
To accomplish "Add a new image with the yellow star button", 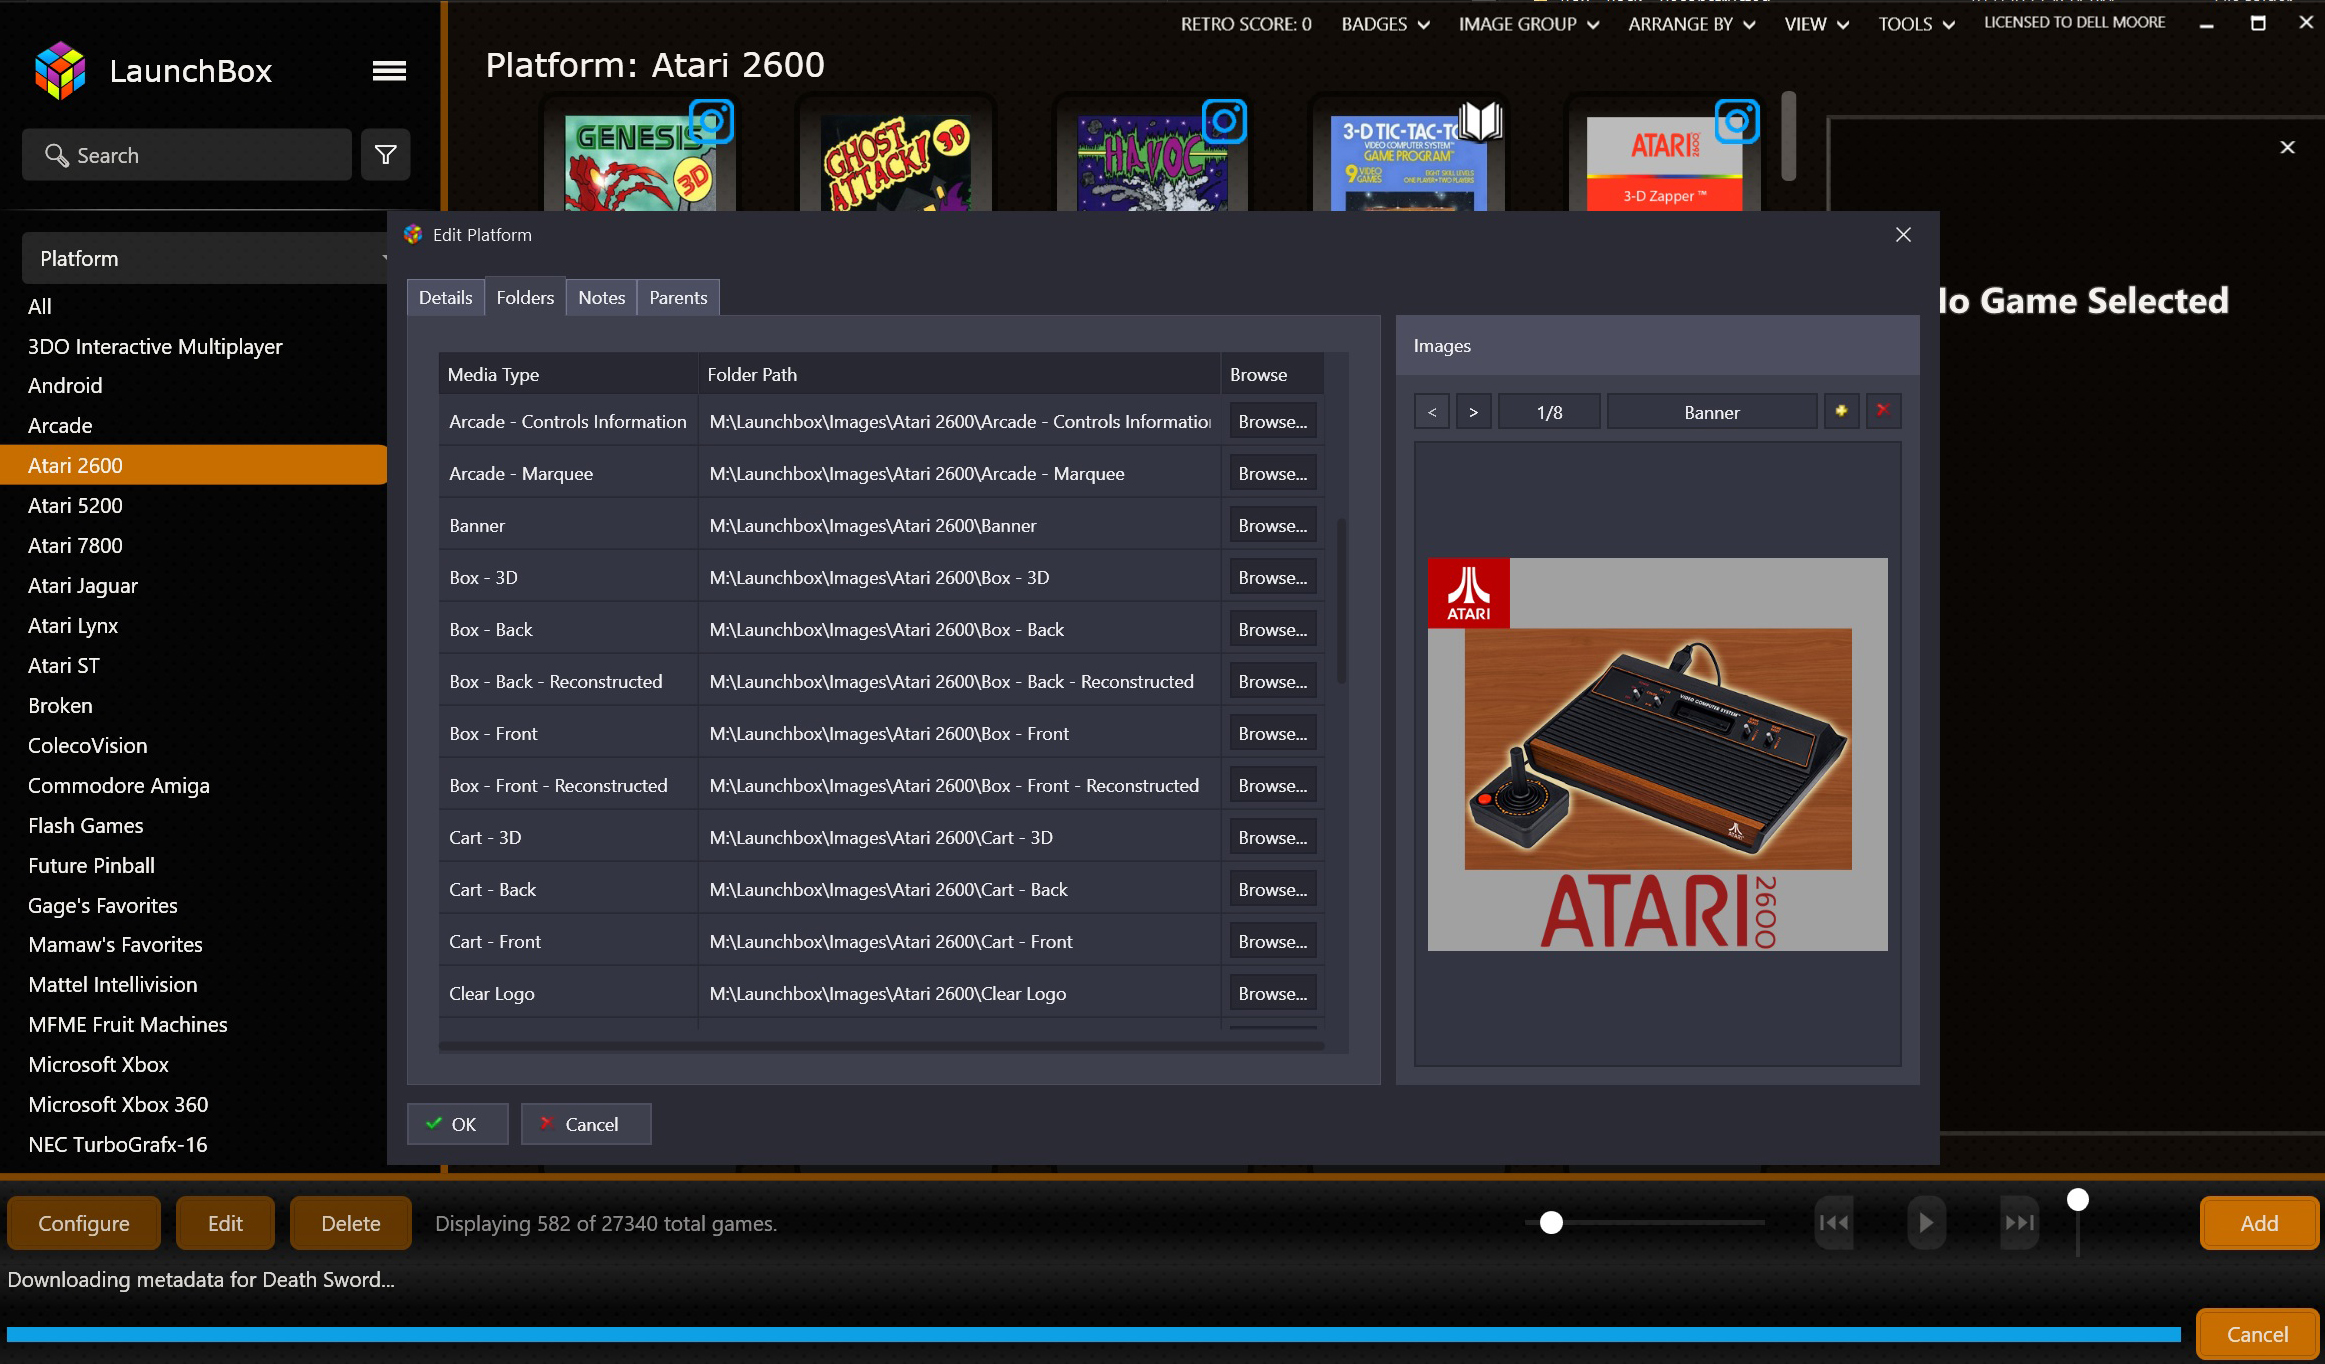I will (x=1841, y=411).
